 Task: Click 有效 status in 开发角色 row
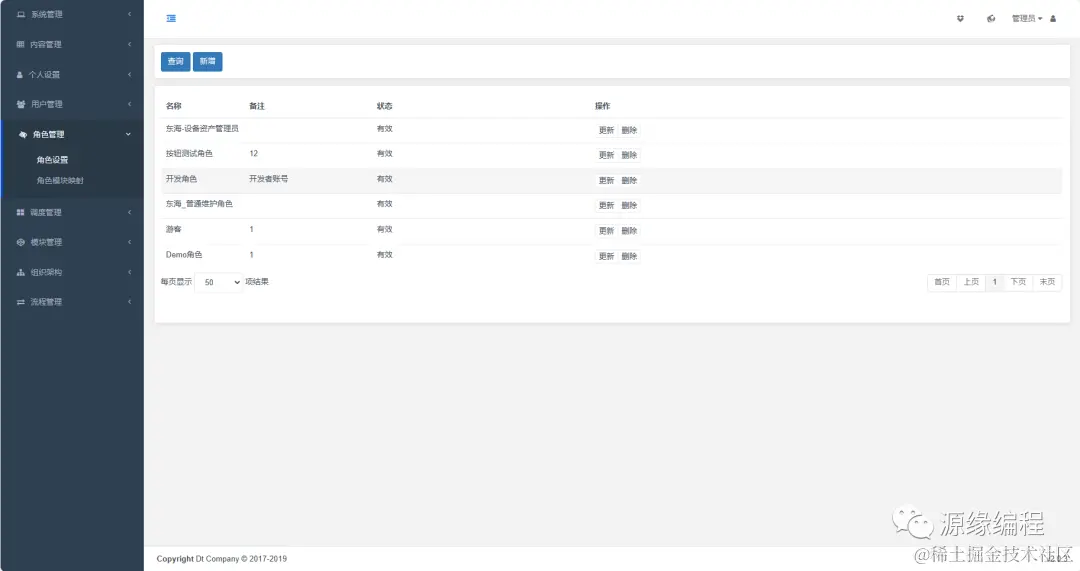point(384,179)
